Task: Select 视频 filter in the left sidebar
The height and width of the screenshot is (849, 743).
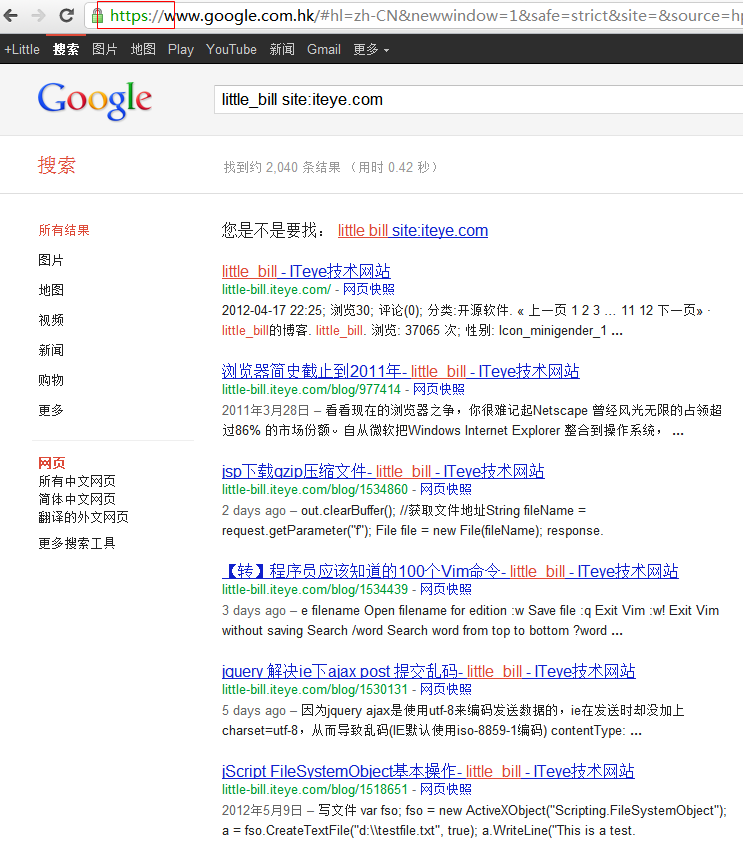Action: pos(51,320)
